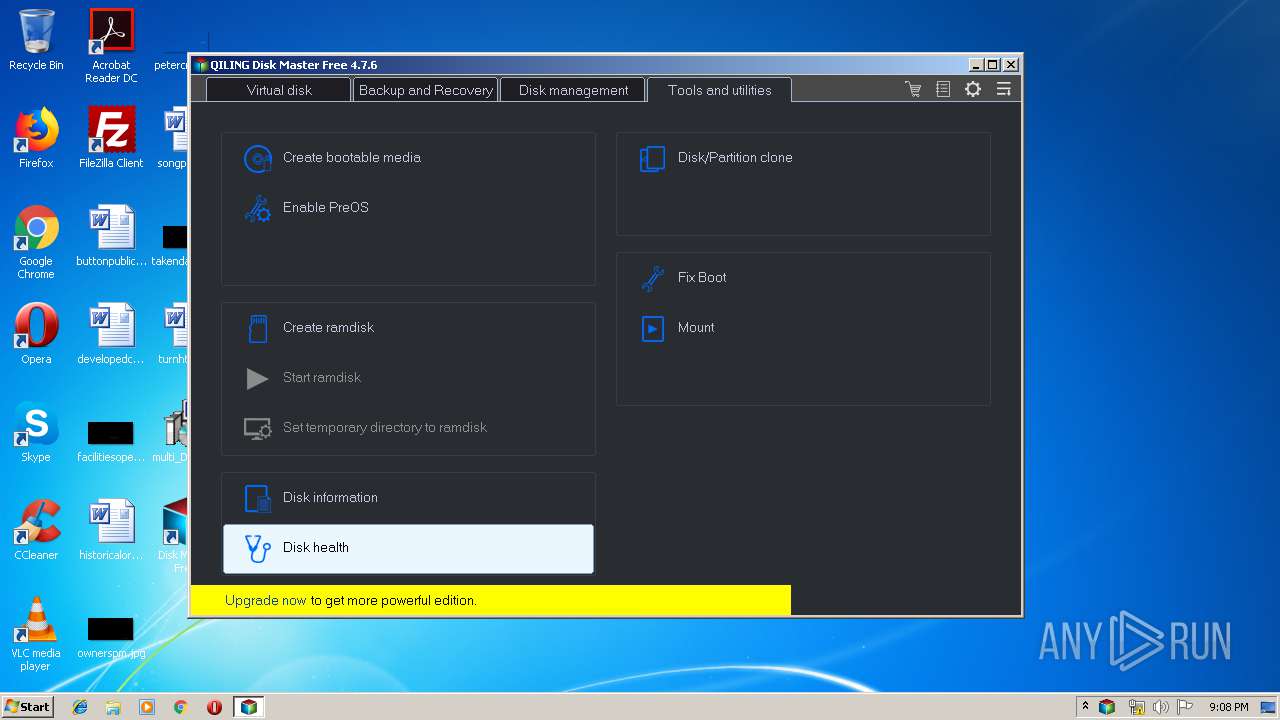Viewport: 1280px width, 720px height.
Task: Click the Enable PreOS wrench icon
Action: tap(258, 208)
